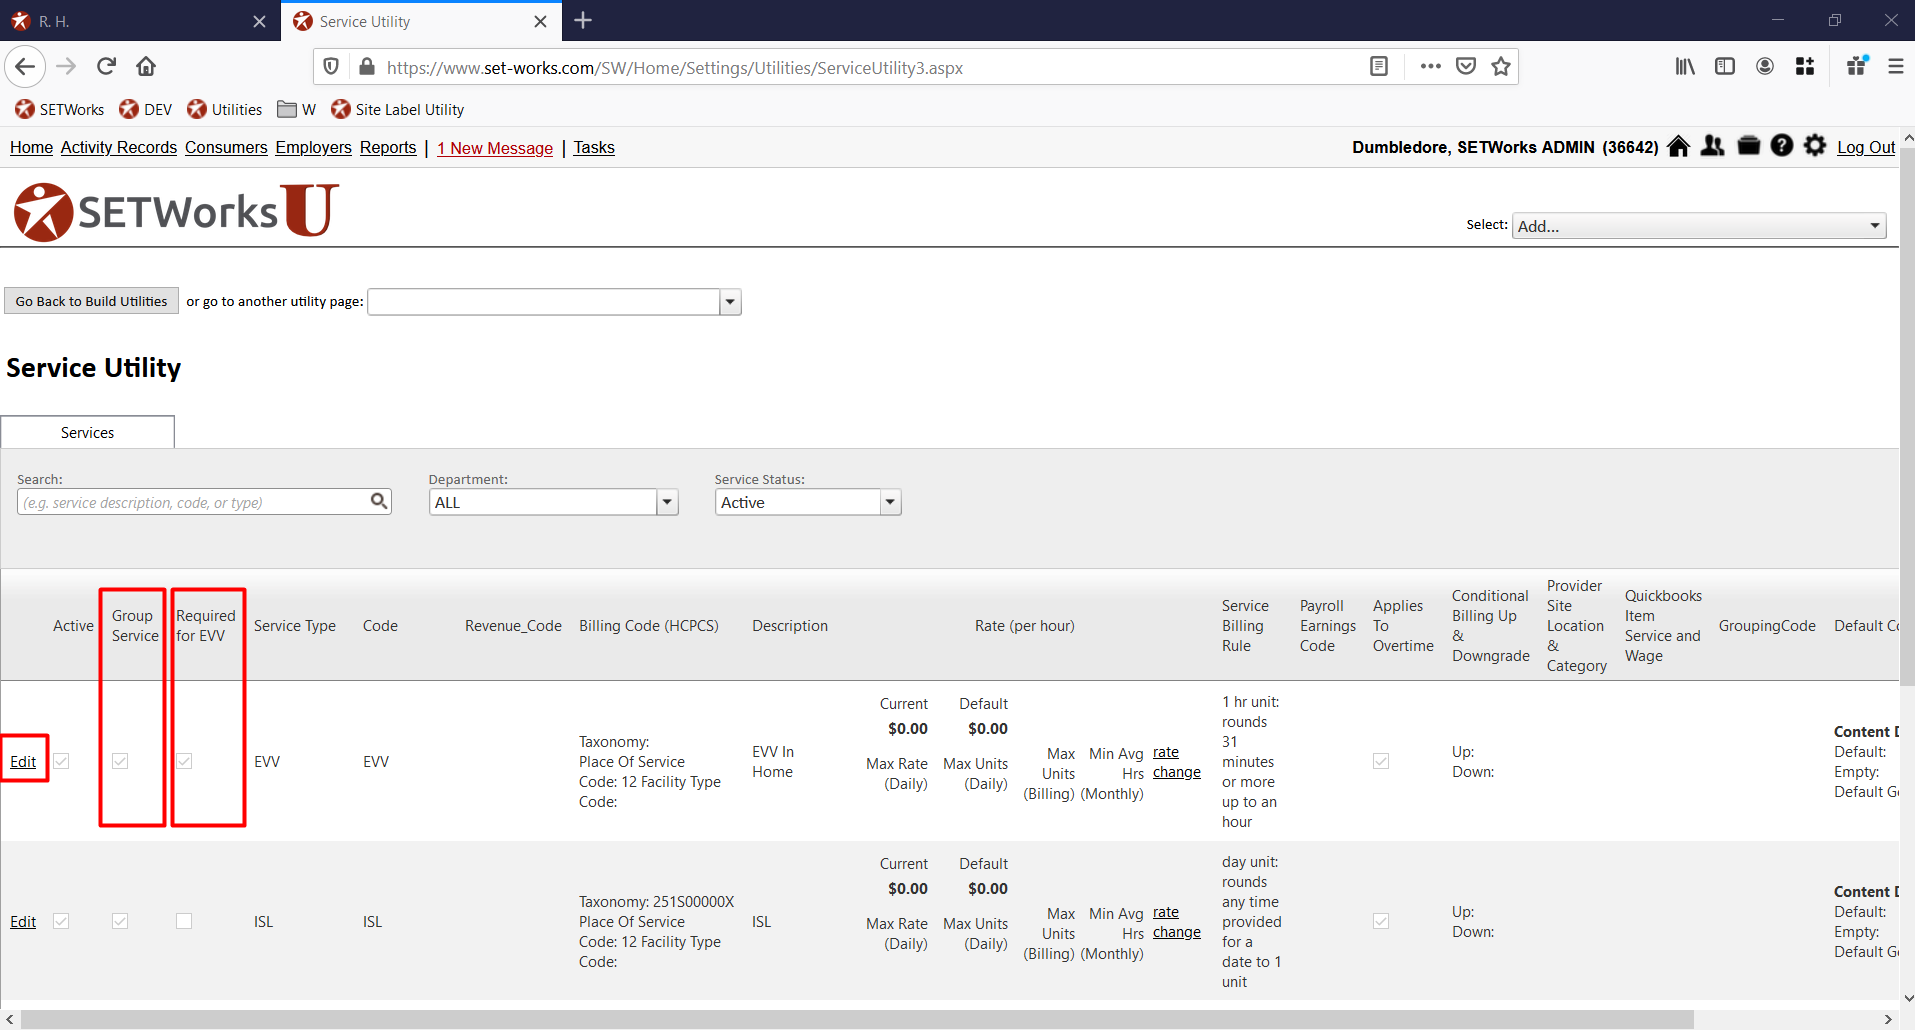
Task: Toggle Group Service checkbox for EVV row
Action: (120, 761)
